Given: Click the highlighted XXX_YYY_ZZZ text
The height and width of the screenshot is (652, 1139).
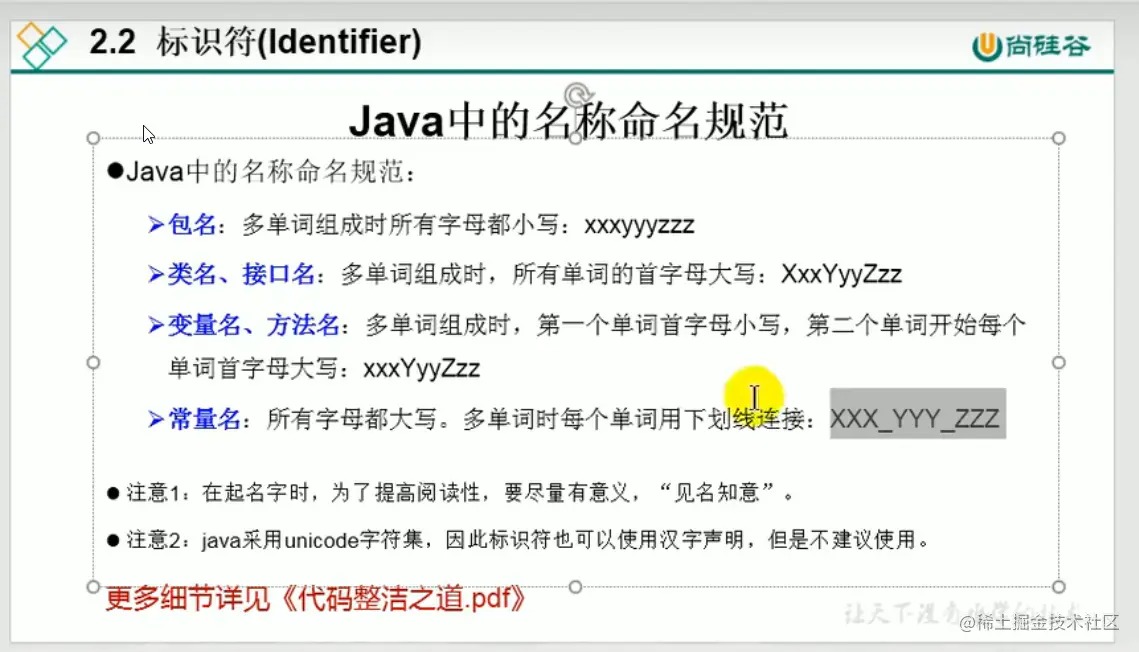Looking at the screenshot, I should tap(917, 417).
